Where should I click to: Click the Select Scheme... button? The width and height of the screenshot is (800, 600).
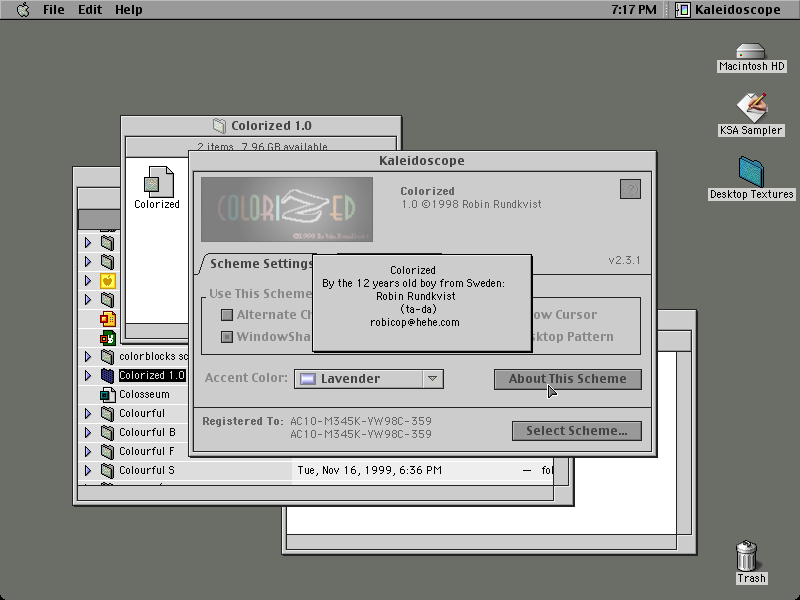click(577, 431)
